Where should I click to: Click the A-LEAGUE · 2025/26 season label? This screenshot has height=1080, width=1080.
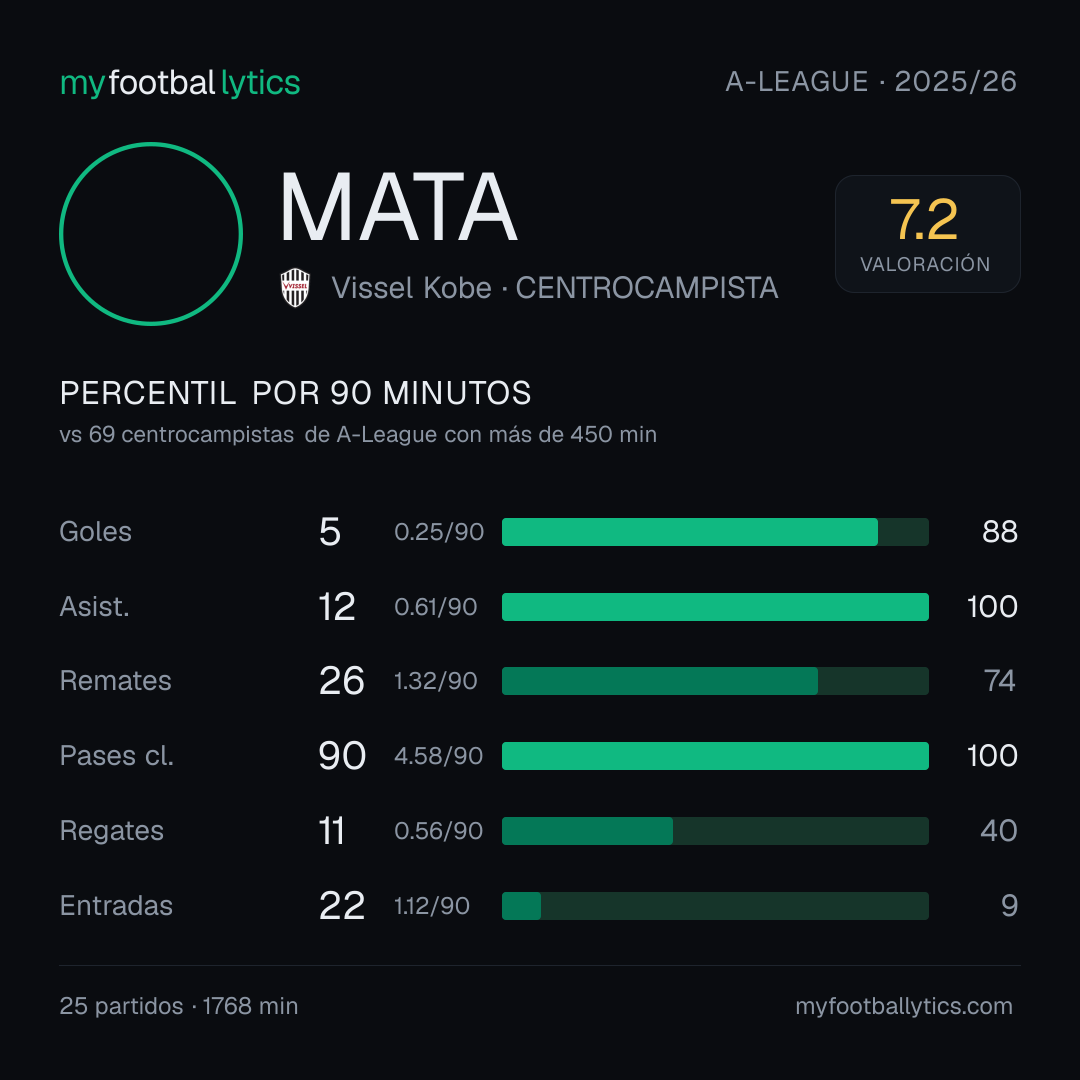click(871, 82)
